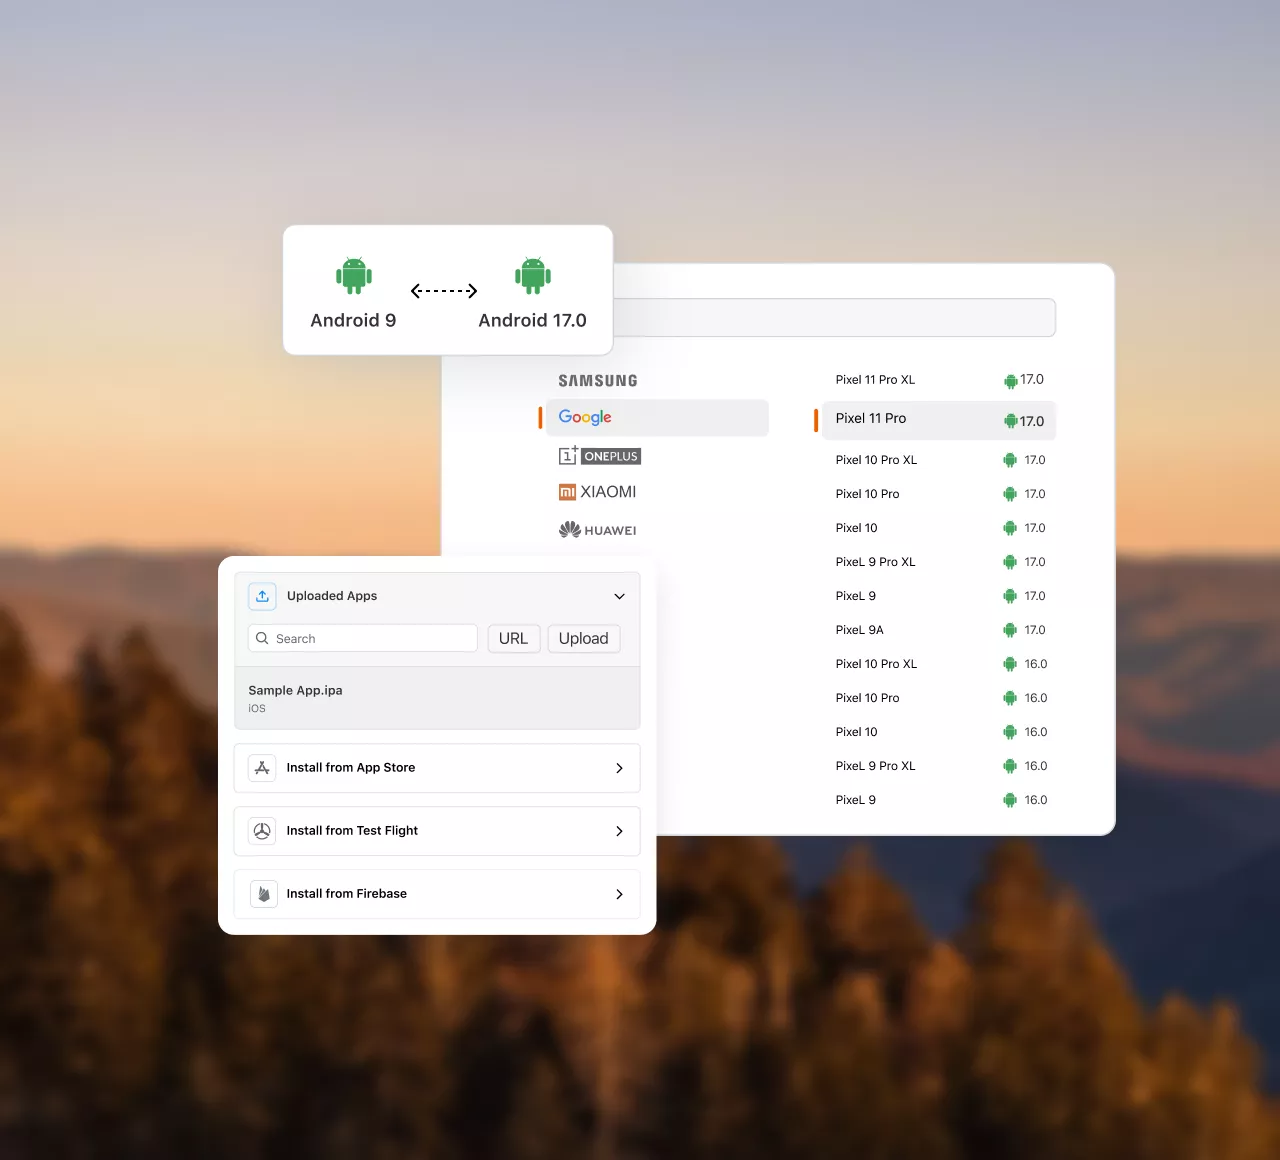Viewport: 1280px width, 1160px height.
Task: Choose PixeL 9A device
Action: tap(939, 630)
